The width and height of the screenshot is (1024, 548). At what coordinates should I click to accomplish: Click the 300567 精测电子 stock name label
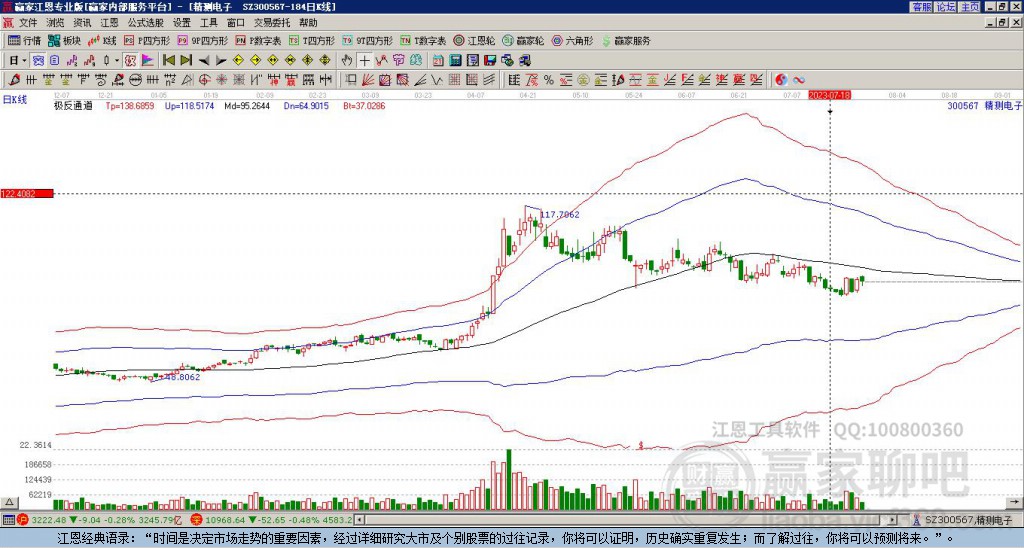984,105
